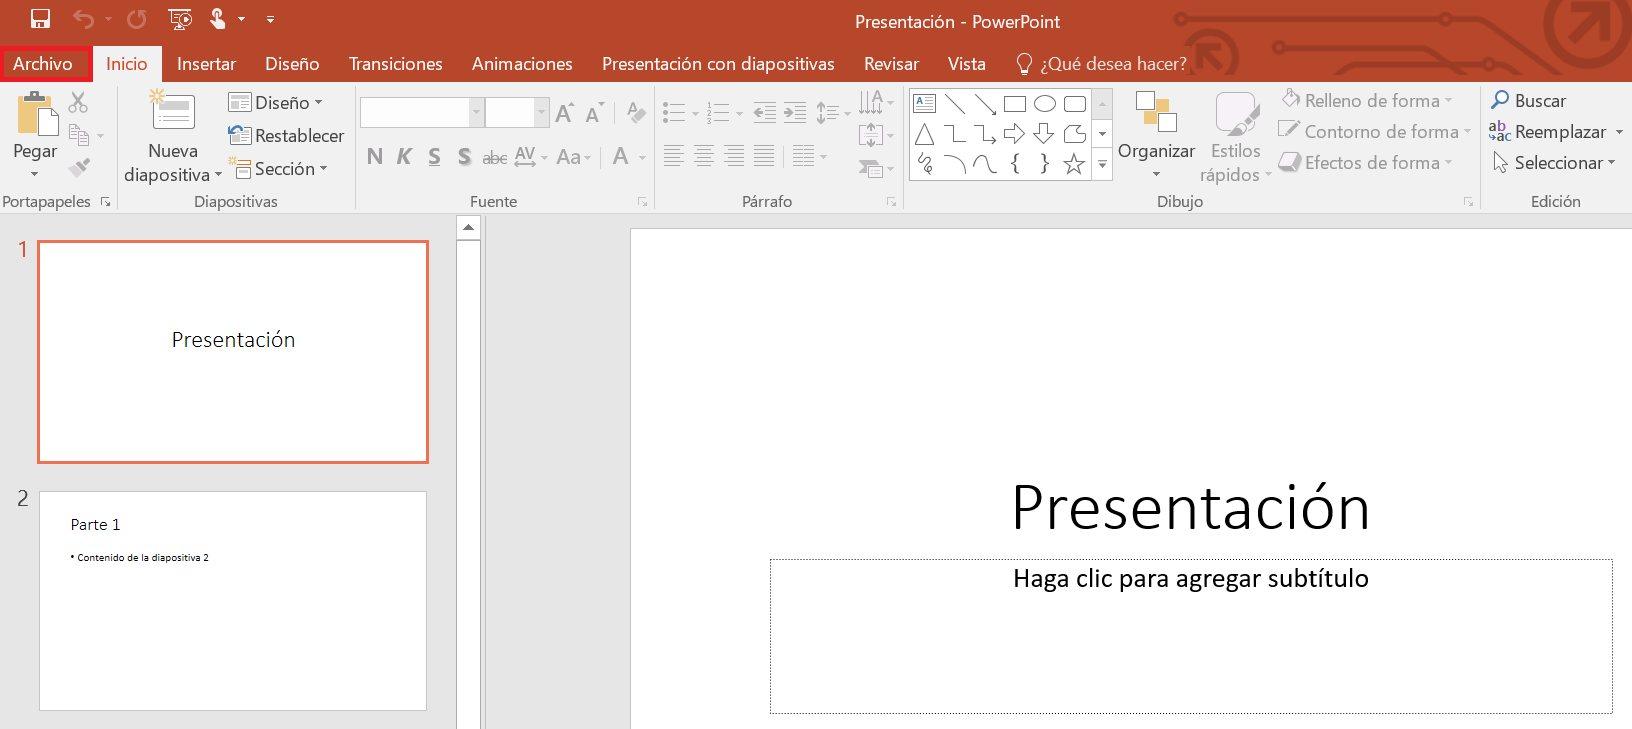Copy using the Copiar icon
The width and height of the screenshot is (1632, 729).
point(79,135)
